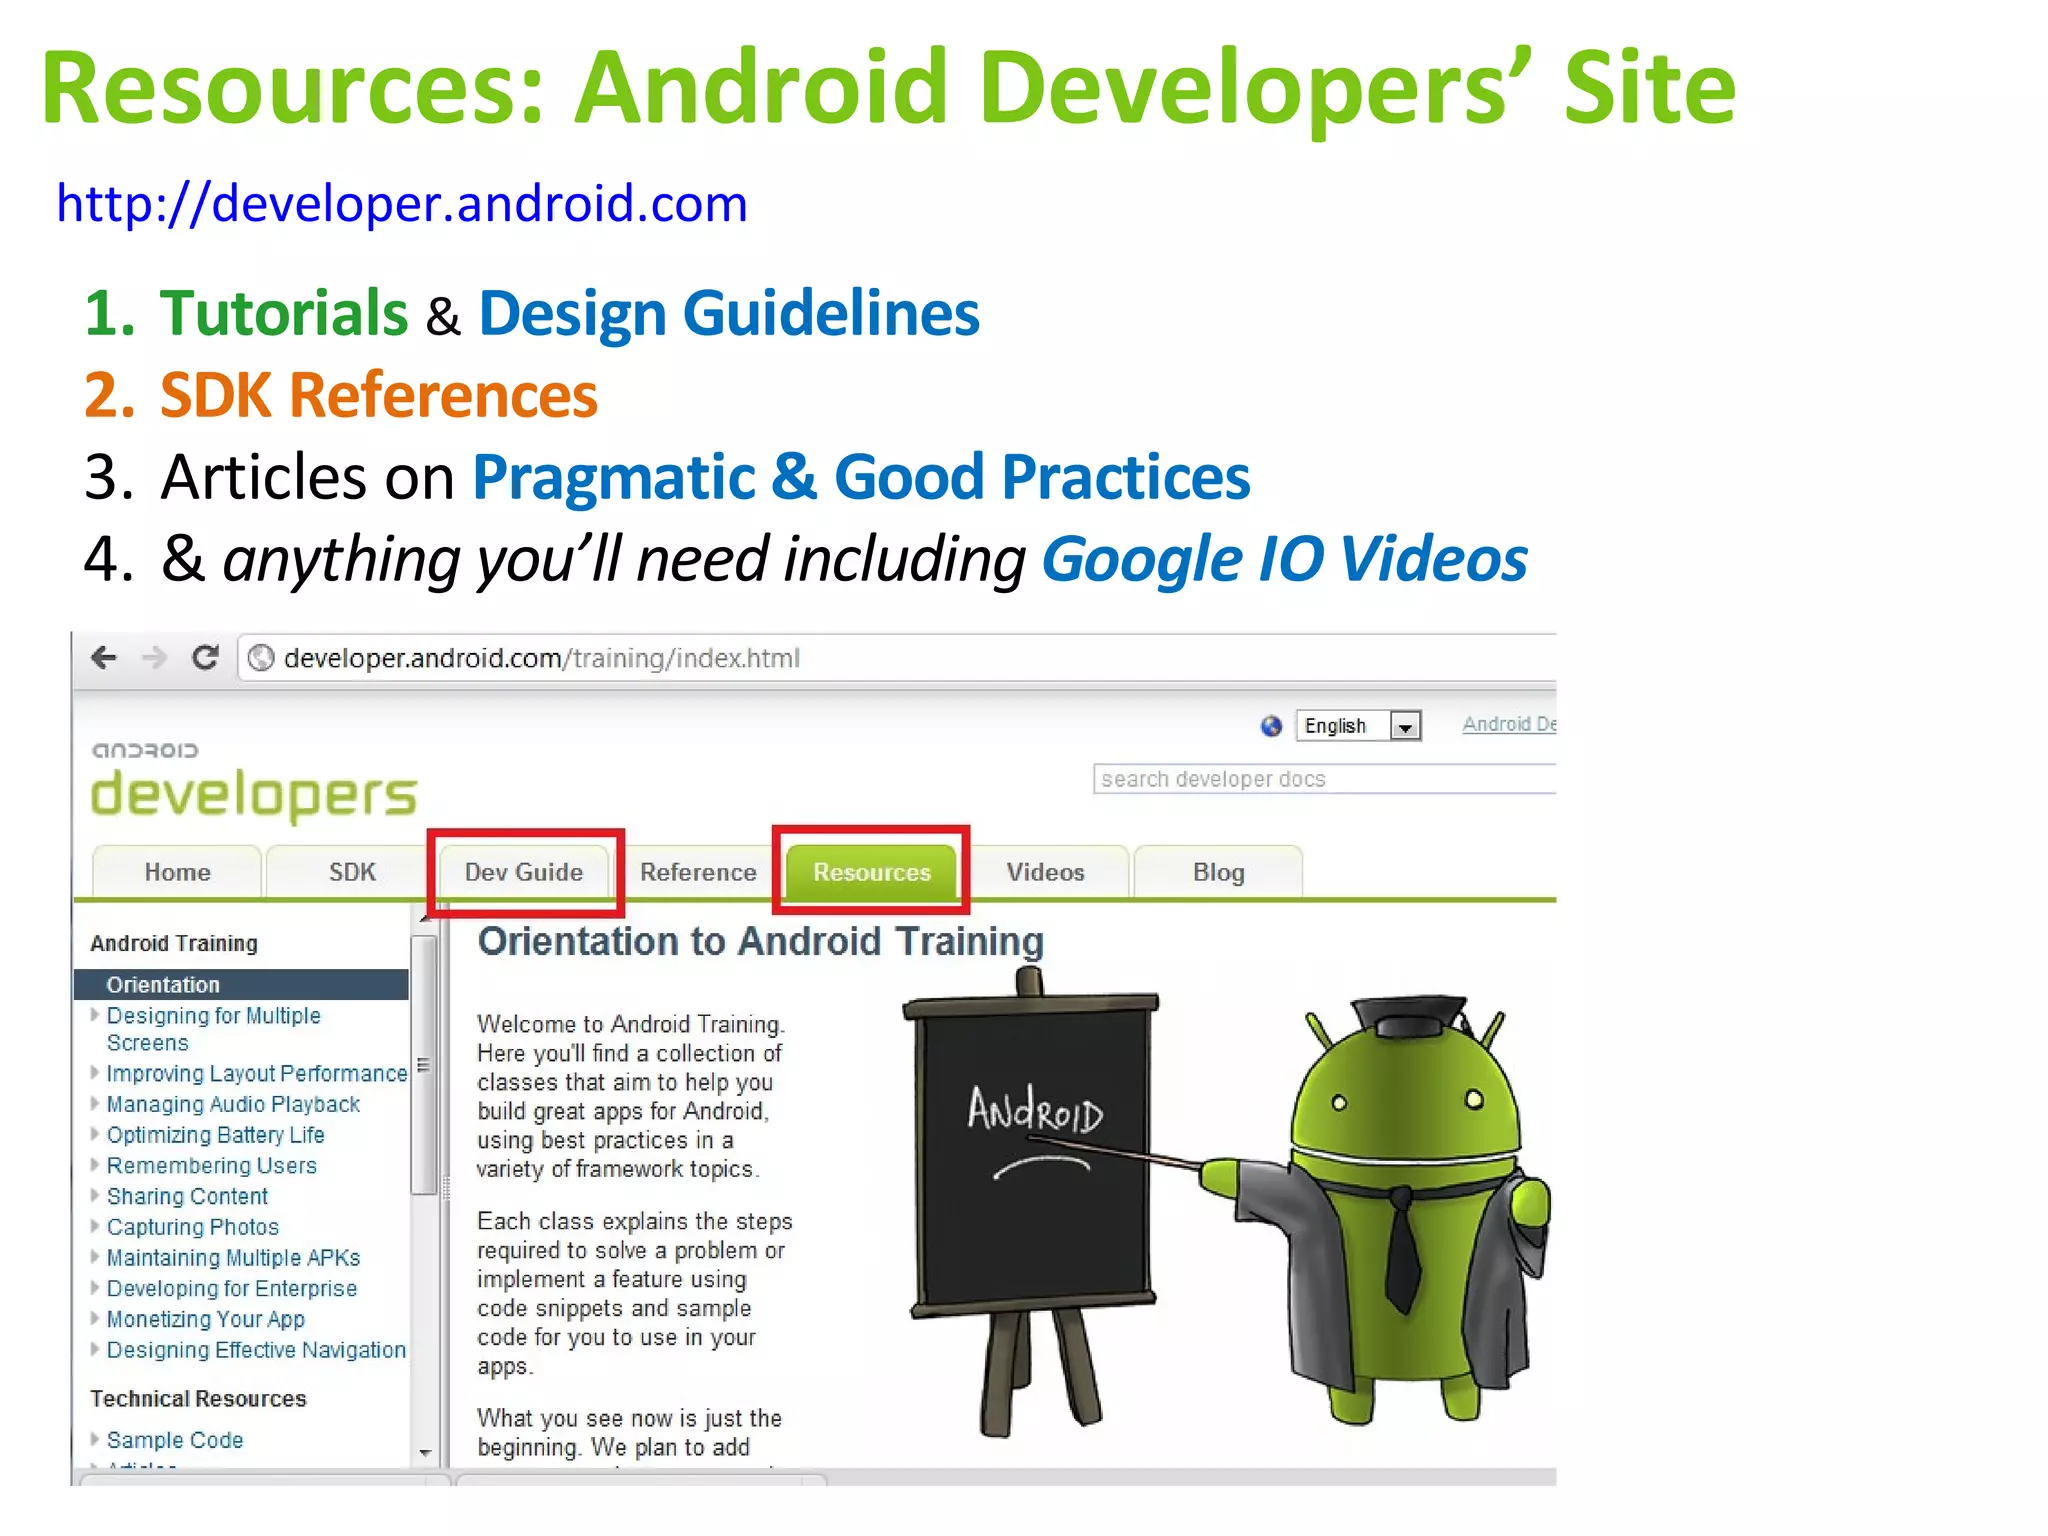Open the SDK tab
The height and width of the screenshot is (1536, 2048).
tap(352, 872)
